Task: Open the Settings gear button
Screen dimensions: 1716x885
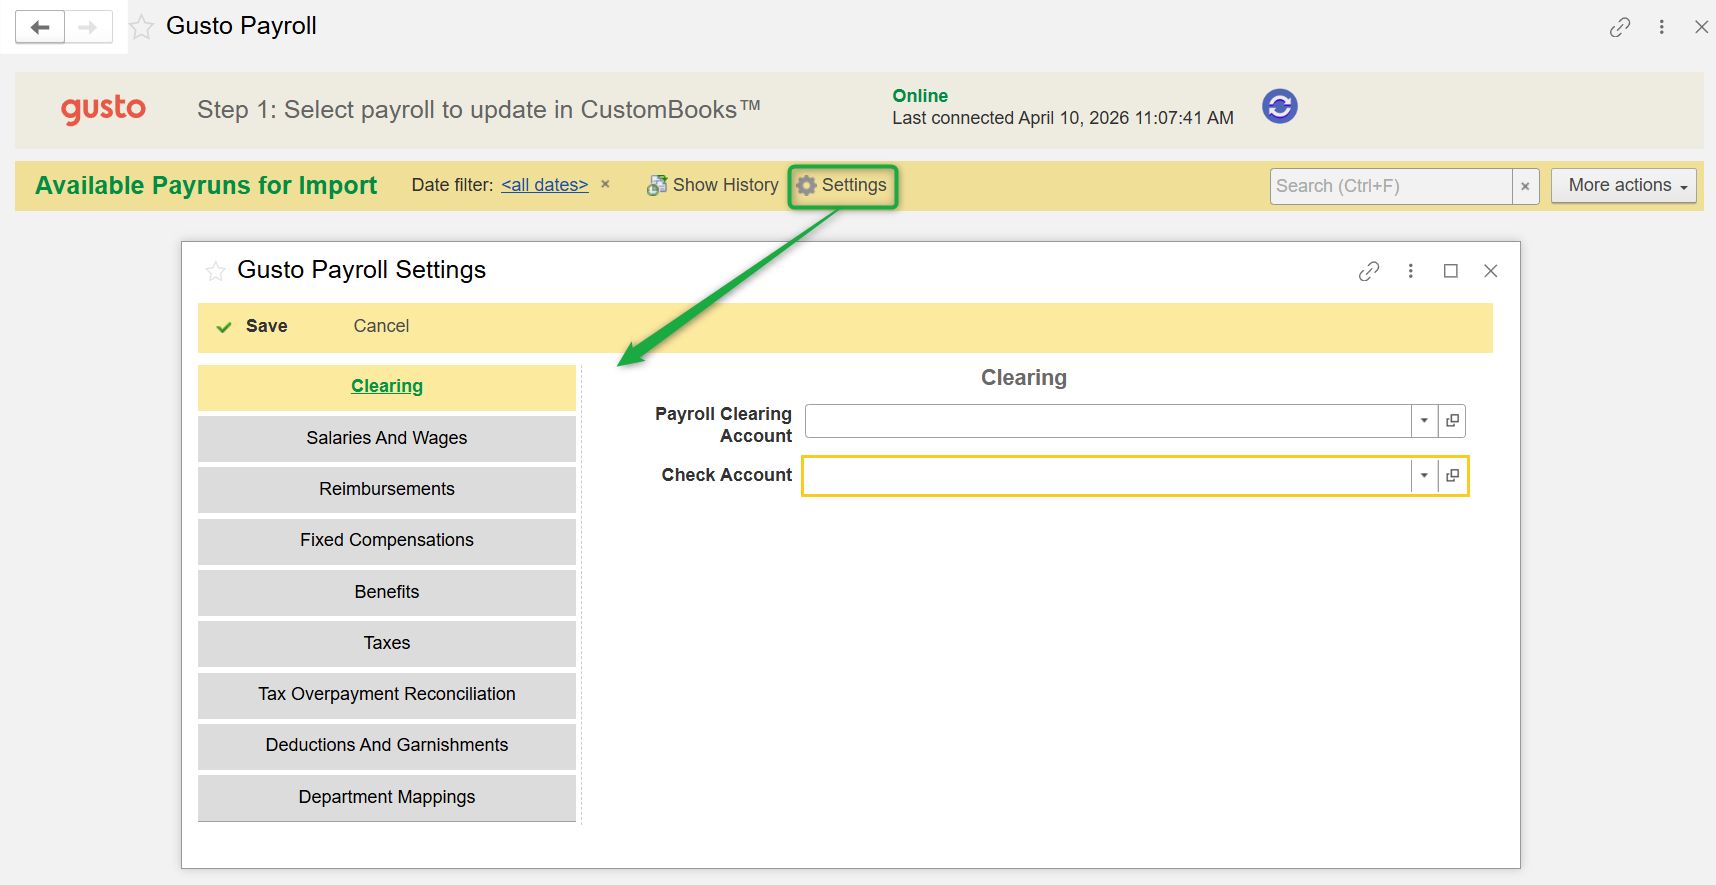Action: [x=842, y=186]
